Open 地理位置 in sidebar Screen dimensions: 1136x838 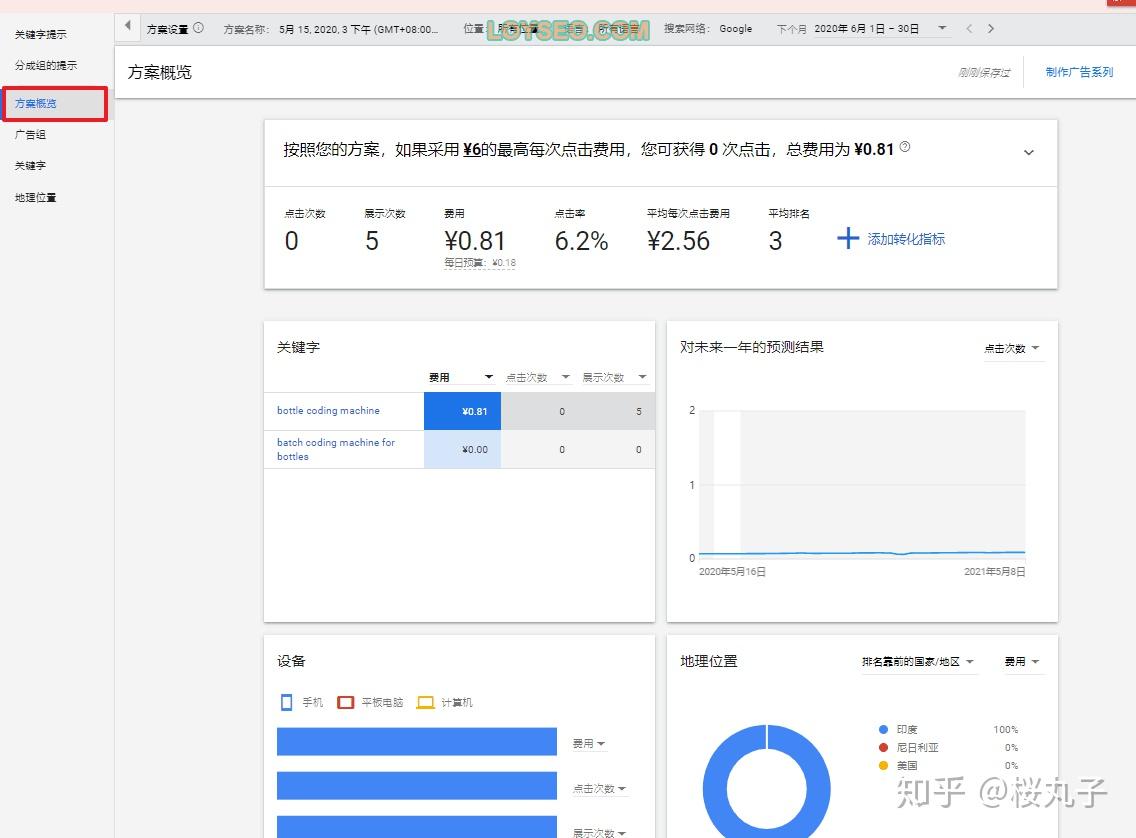(36, 198)
